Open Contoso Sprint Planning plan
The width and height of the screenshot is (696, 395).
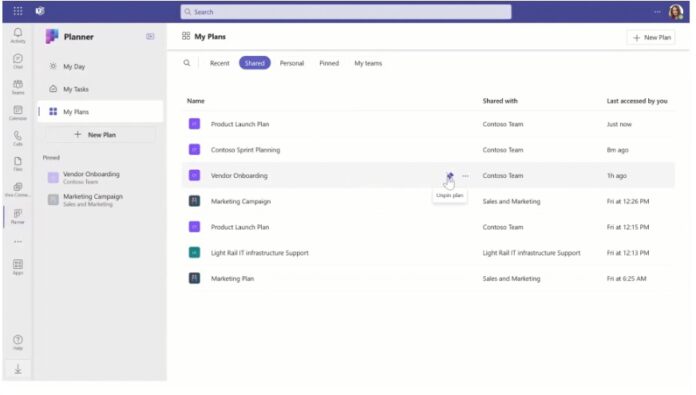(x=428, y=150)
